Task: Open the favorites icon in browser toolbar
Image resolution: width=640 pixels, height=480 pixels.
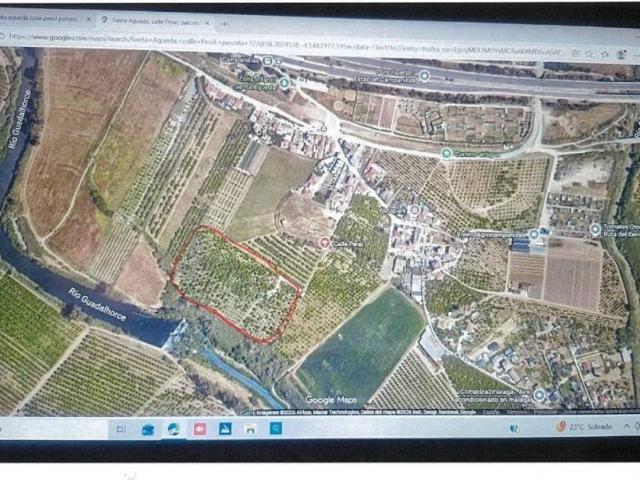Action: click(604, 53)
